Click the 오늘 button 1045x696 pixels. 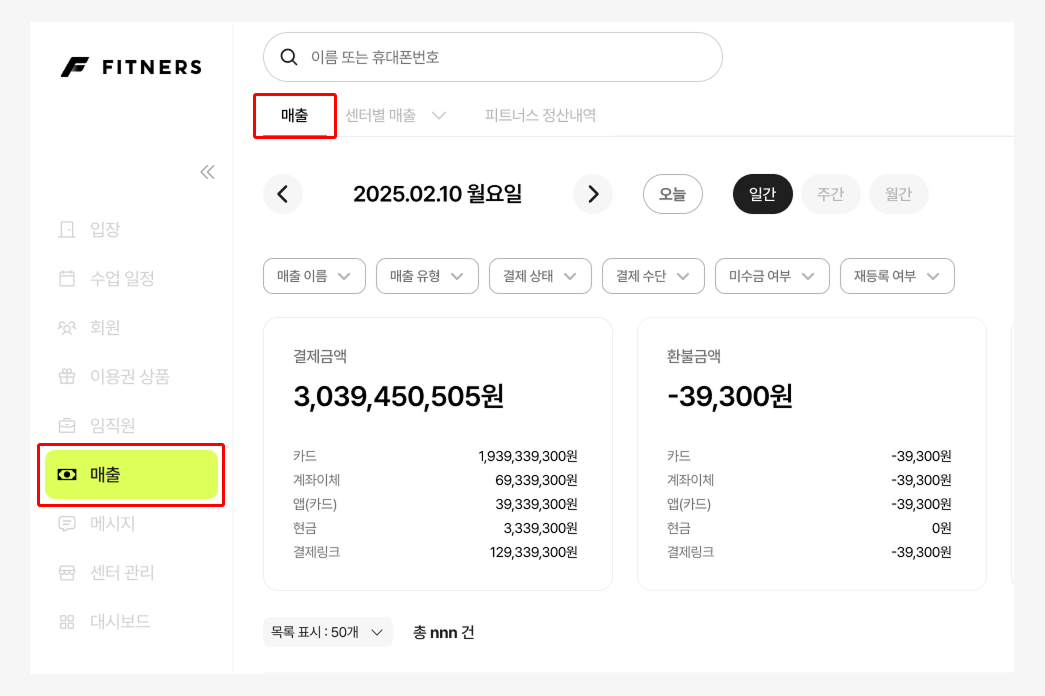click(x=672, y=194)
